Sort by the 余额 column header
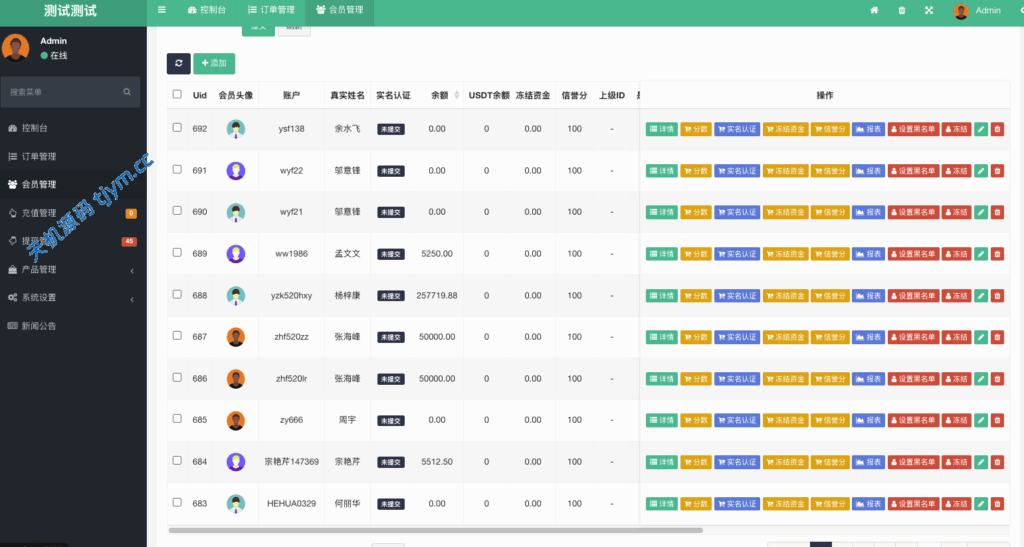The image size is (1024, 547). point(440,95)
